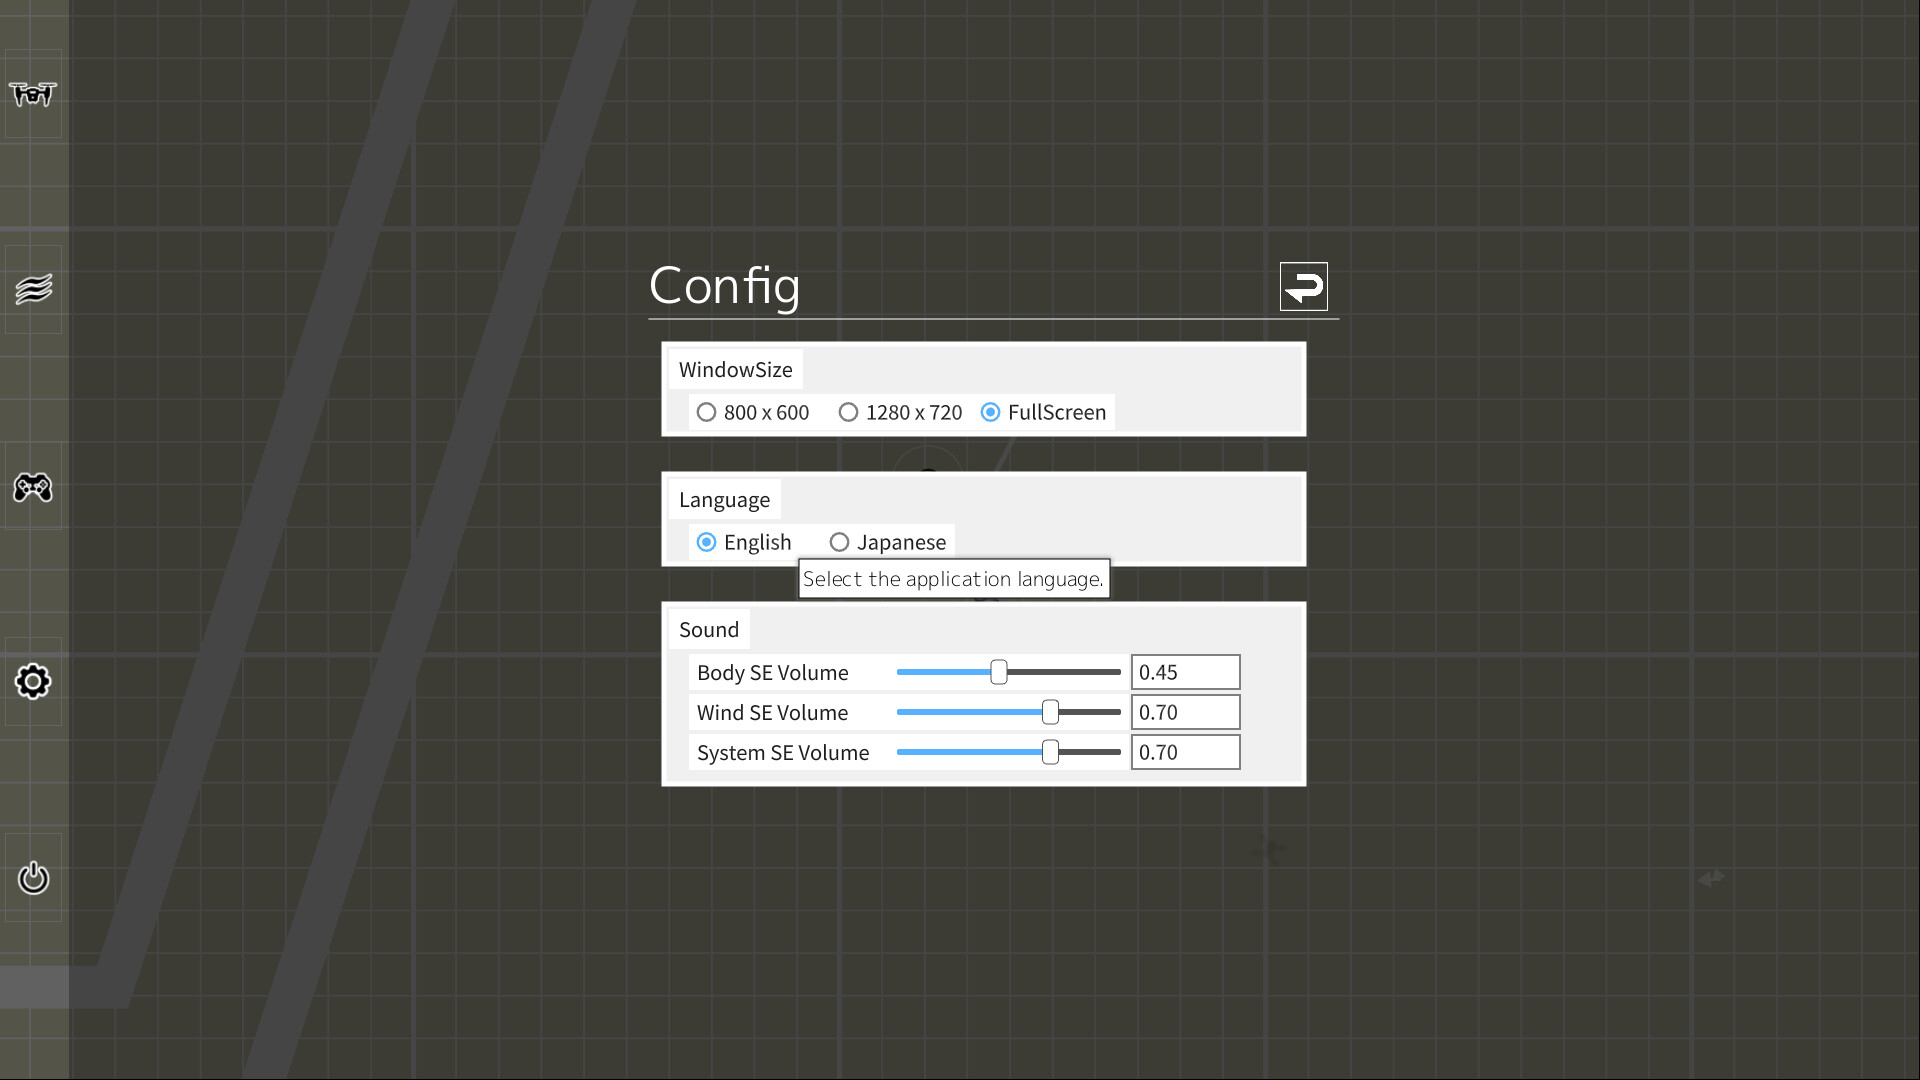The width and height of the screenshot is (1920, 1080).
Task: Click the WindowSize section label
Action: point(735,369)
